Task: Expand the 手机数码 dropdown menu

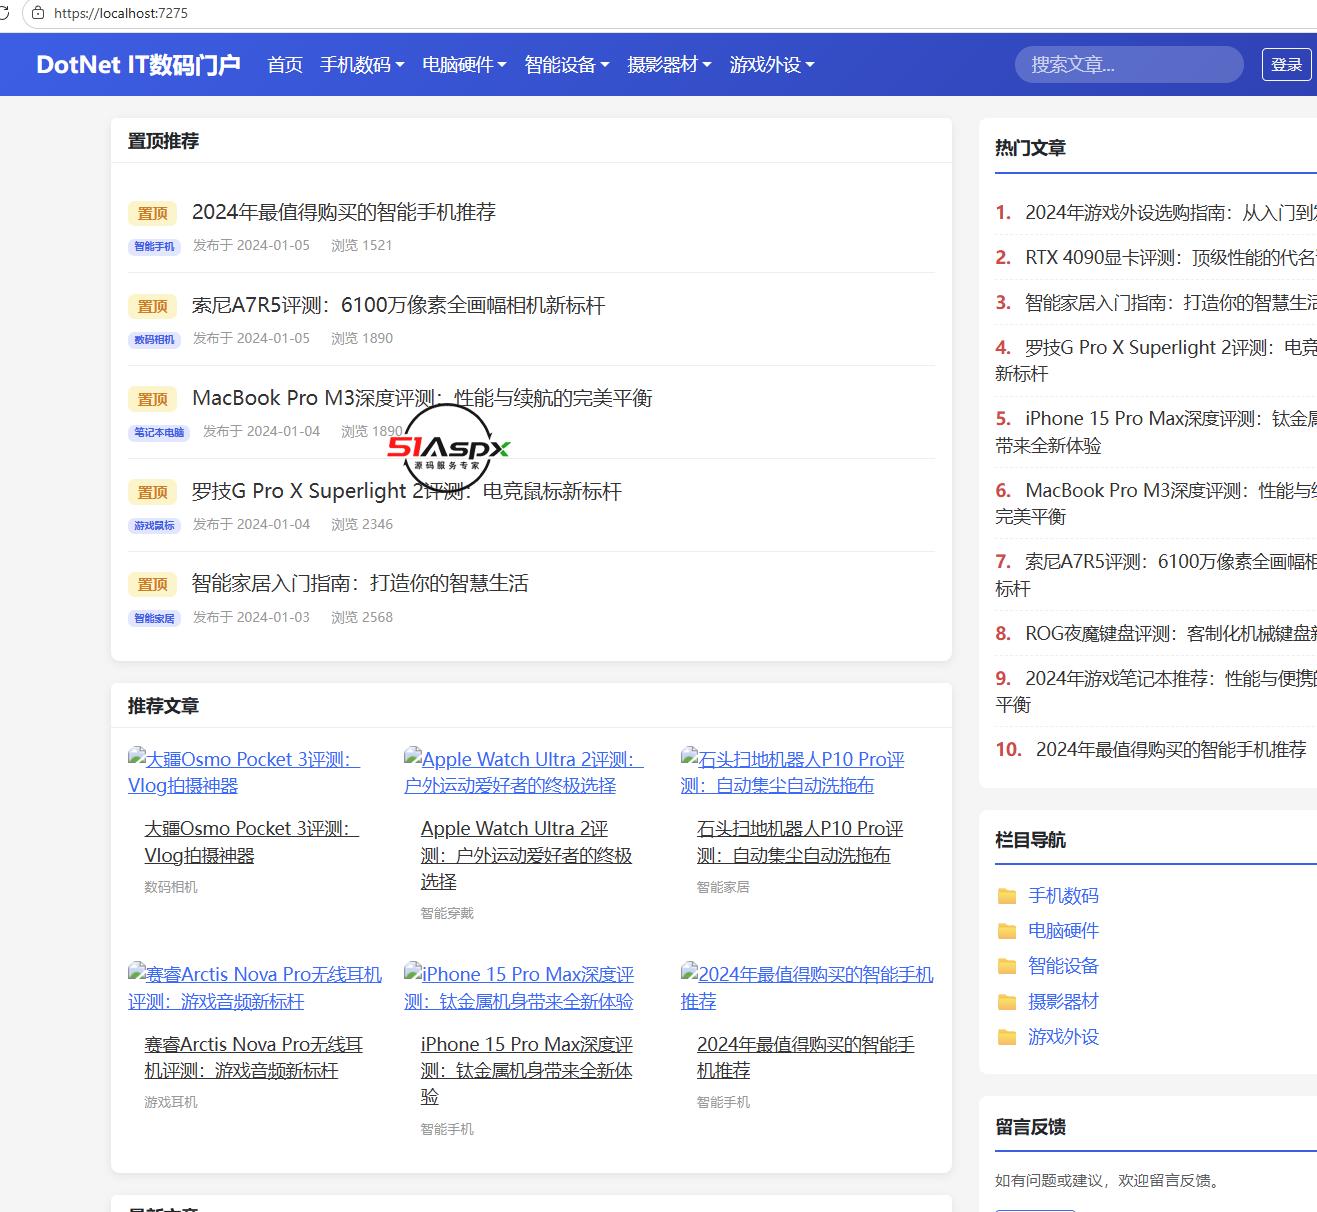Action: coord(362,65)
